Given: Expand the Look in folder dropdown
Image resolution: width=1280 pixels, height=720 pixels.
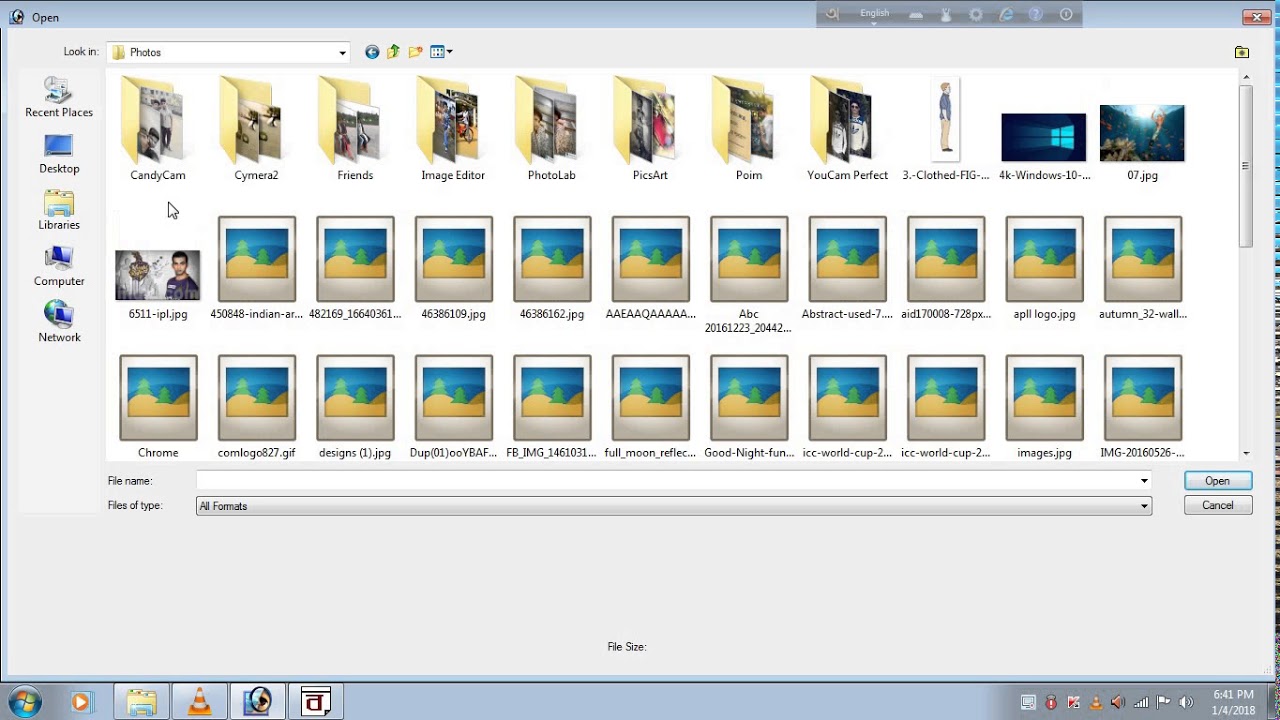Looking at the screenshot, I should pos(342,52).
